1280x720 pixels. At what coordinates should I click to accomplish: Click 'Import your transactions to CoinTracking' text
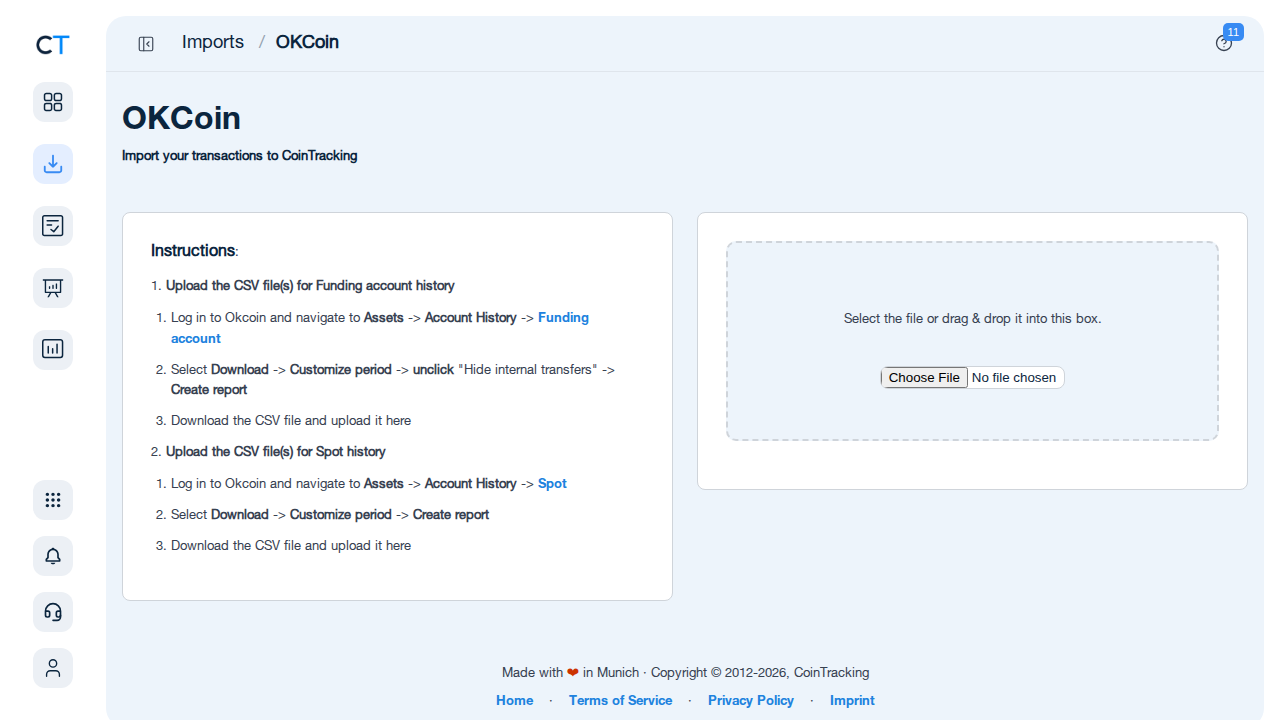[240, 155]
